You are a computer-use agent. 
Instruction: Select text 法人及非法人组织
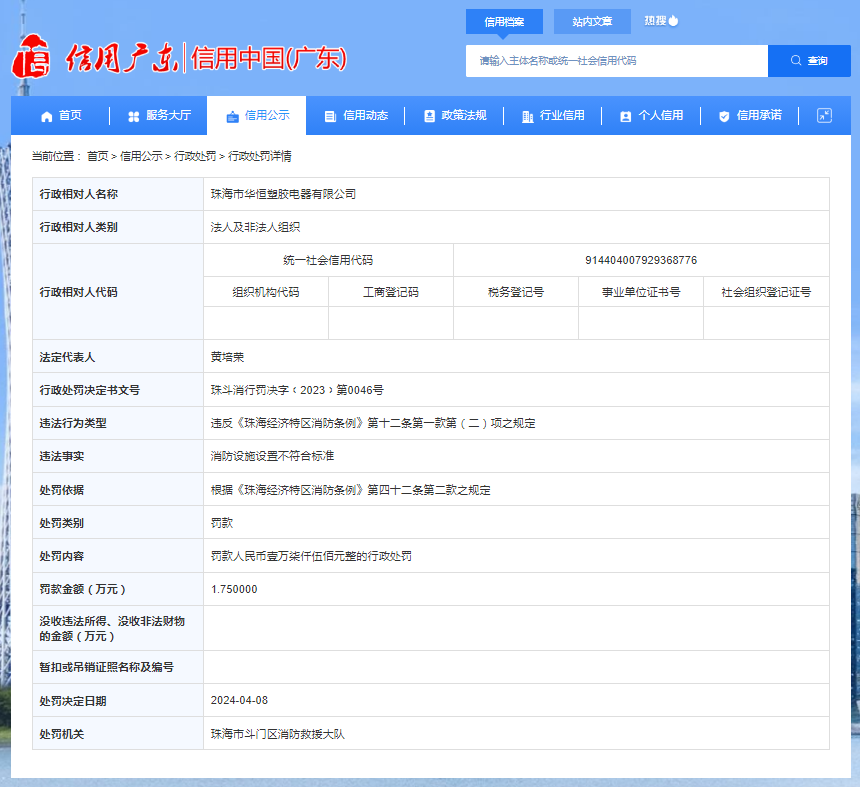point(255,227)
